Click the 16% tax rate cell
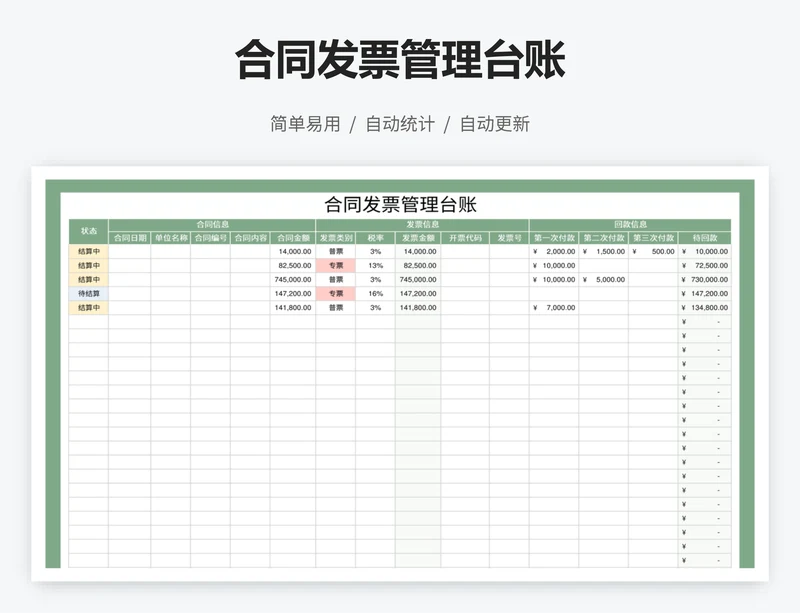The height and width of the screenshot is (613, 800). pyautogui.click(x=376, y=293)
